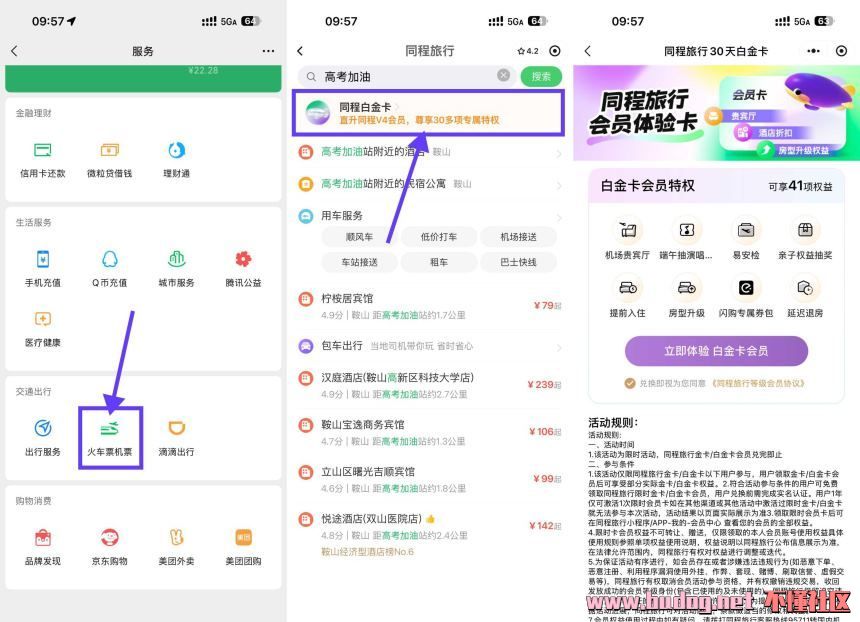
Task: Open 柠桉居宾馆 hotel result
Action: pos(428,306)
